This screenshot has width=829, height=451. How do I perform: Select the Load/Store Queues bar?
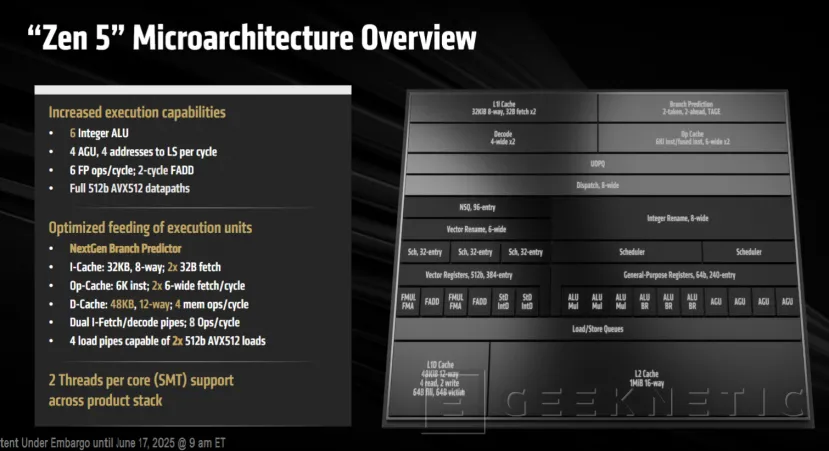[600, 328]
